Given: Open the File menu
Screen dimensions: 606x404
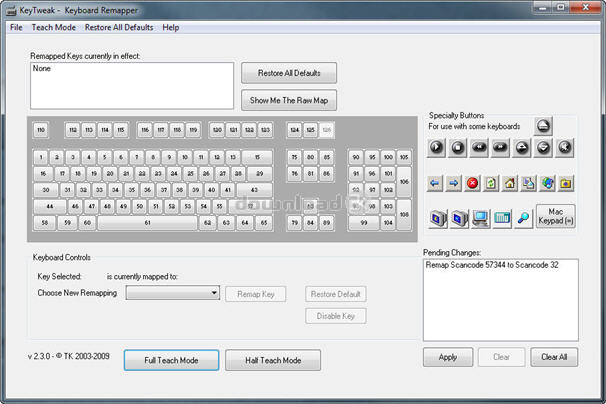Looking at the screenshot, I should 16,27.
